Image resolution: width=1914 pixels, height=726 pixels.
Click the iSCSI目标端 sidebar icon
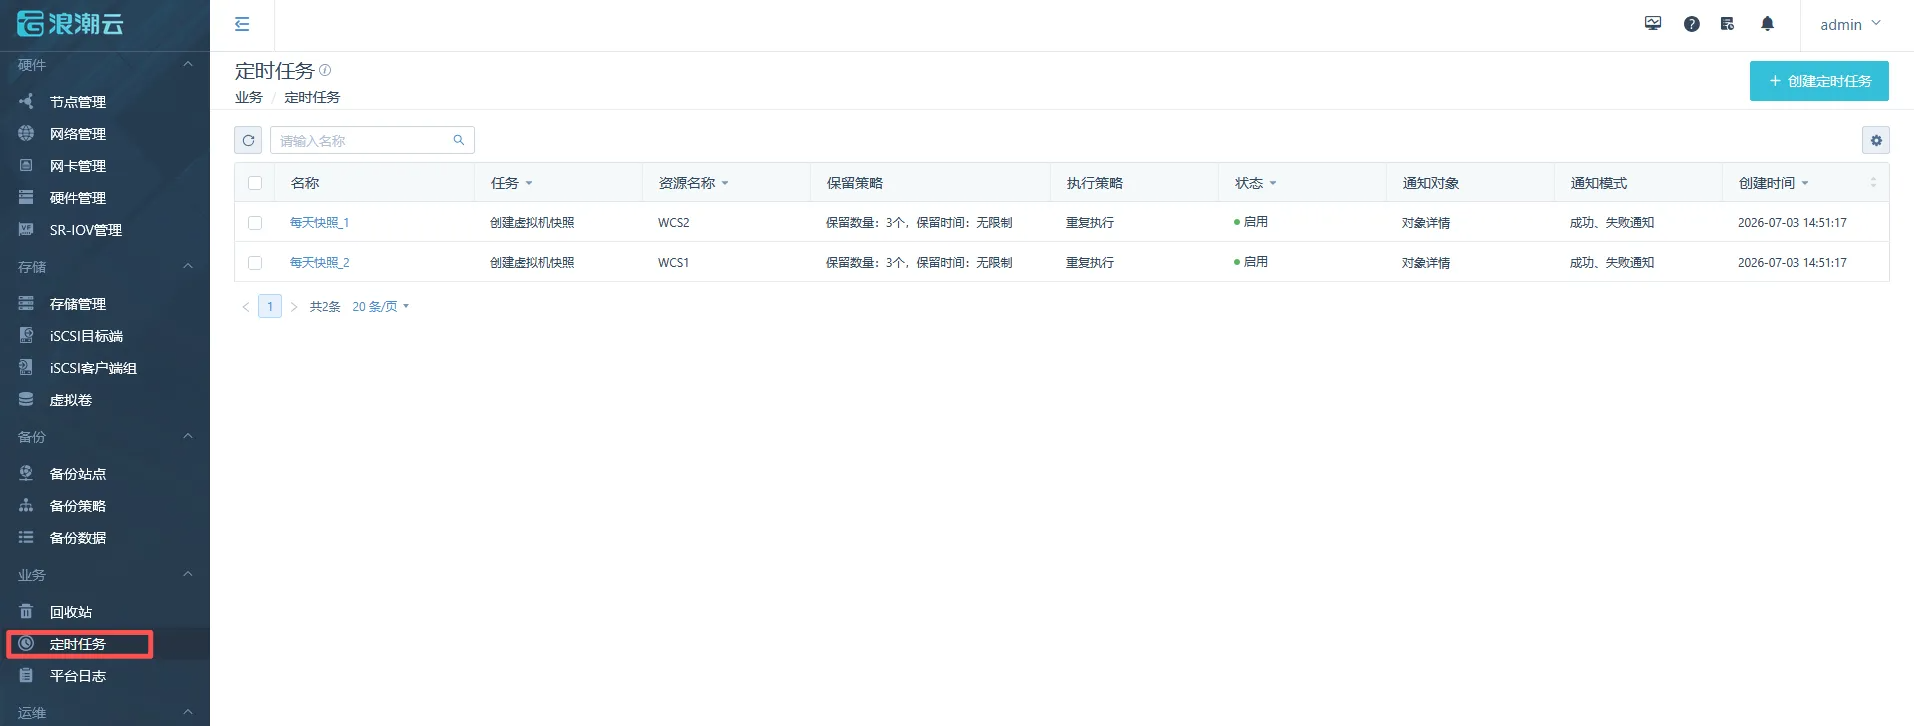click(x=26, y=335)
